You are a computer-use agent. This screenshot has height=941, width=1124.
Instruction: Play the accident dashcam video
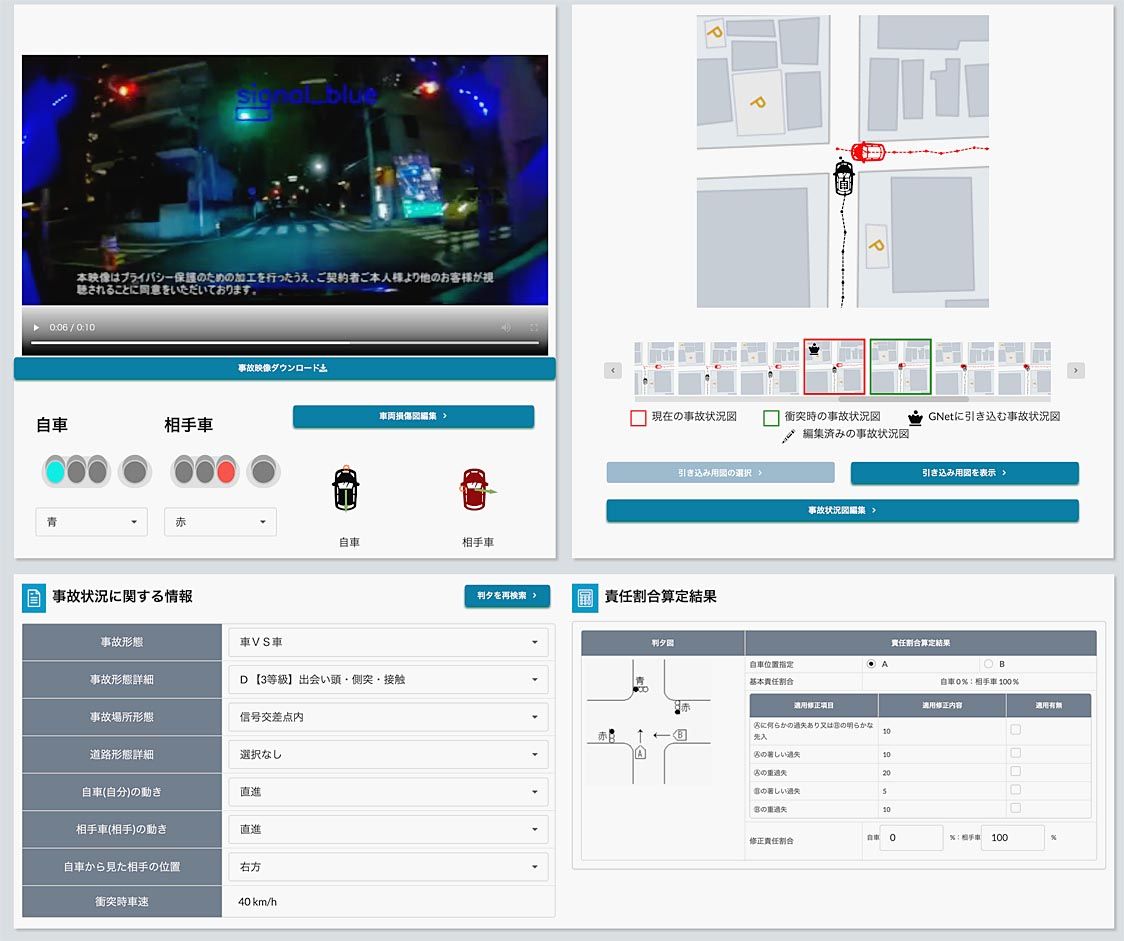(x=37, y=327)
